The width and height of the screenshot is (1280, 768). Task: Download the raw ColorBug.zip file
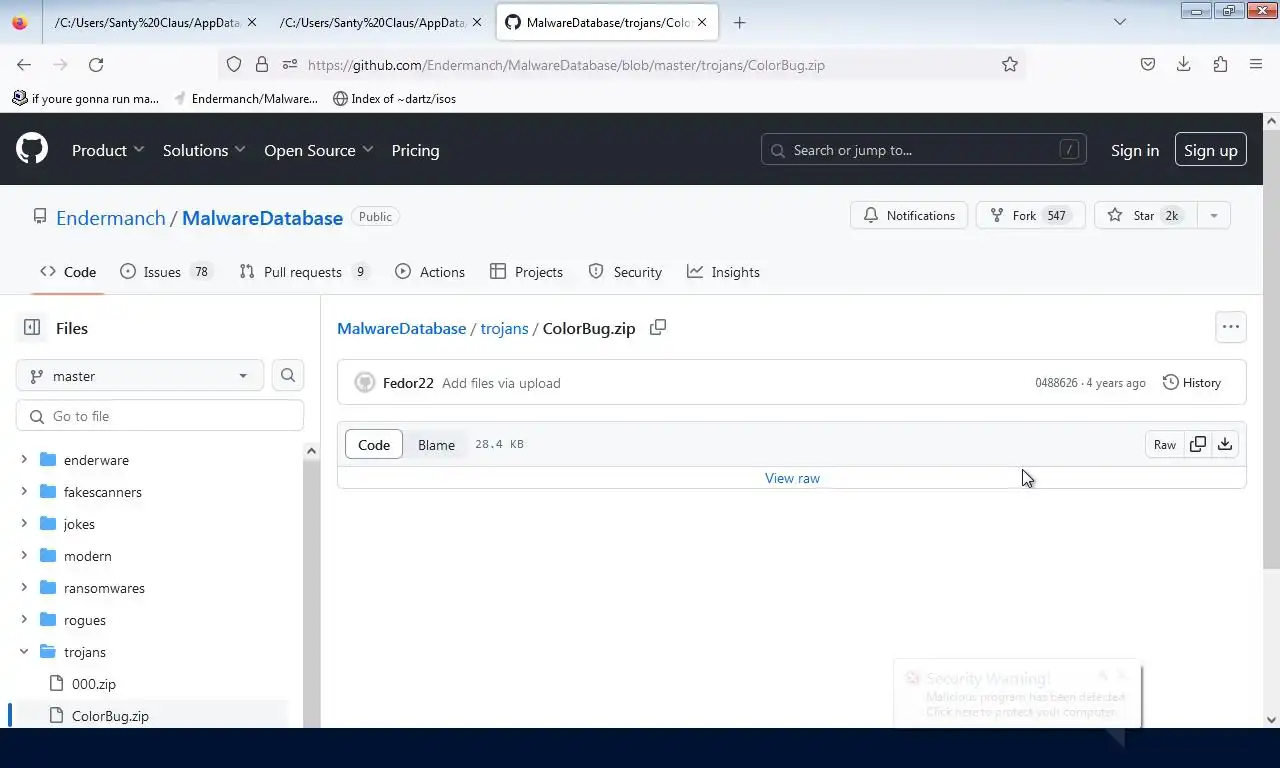1225,445
